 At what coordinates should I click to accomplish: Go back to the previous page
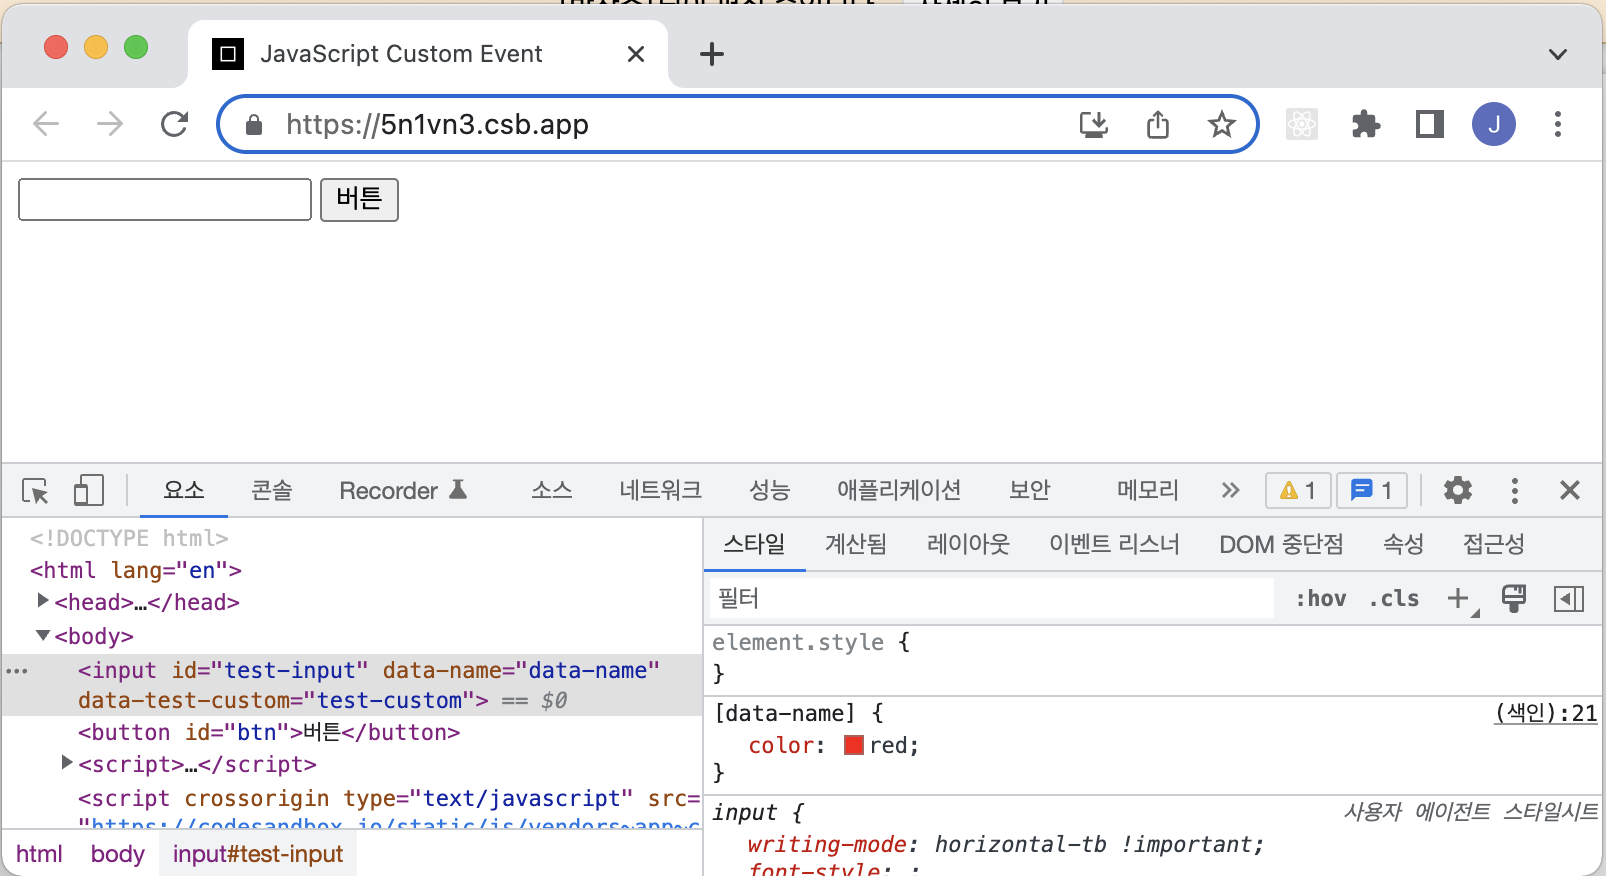click(46, 124)
